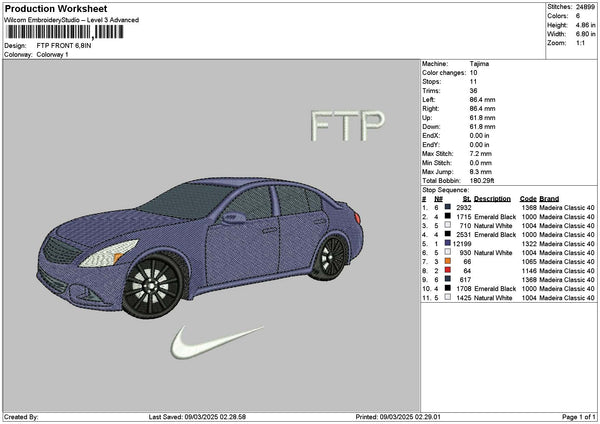The width and height of the screenshot is (600, 424).
Task: Click the Stitches value '24899'
Action: point(585,7)
